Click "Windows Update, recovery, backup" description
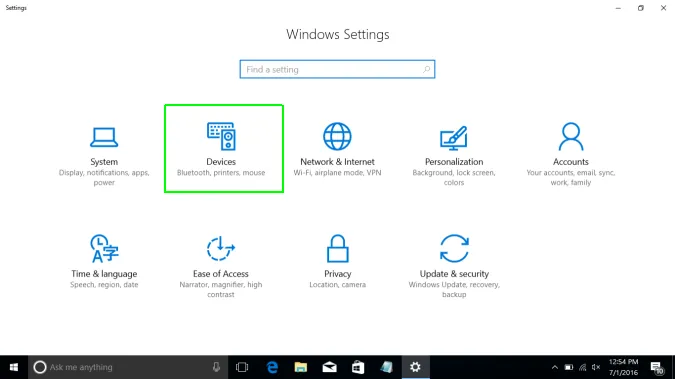Image resolution: width=675 pixels, height=379 pixels. click(x=454, y=289)
